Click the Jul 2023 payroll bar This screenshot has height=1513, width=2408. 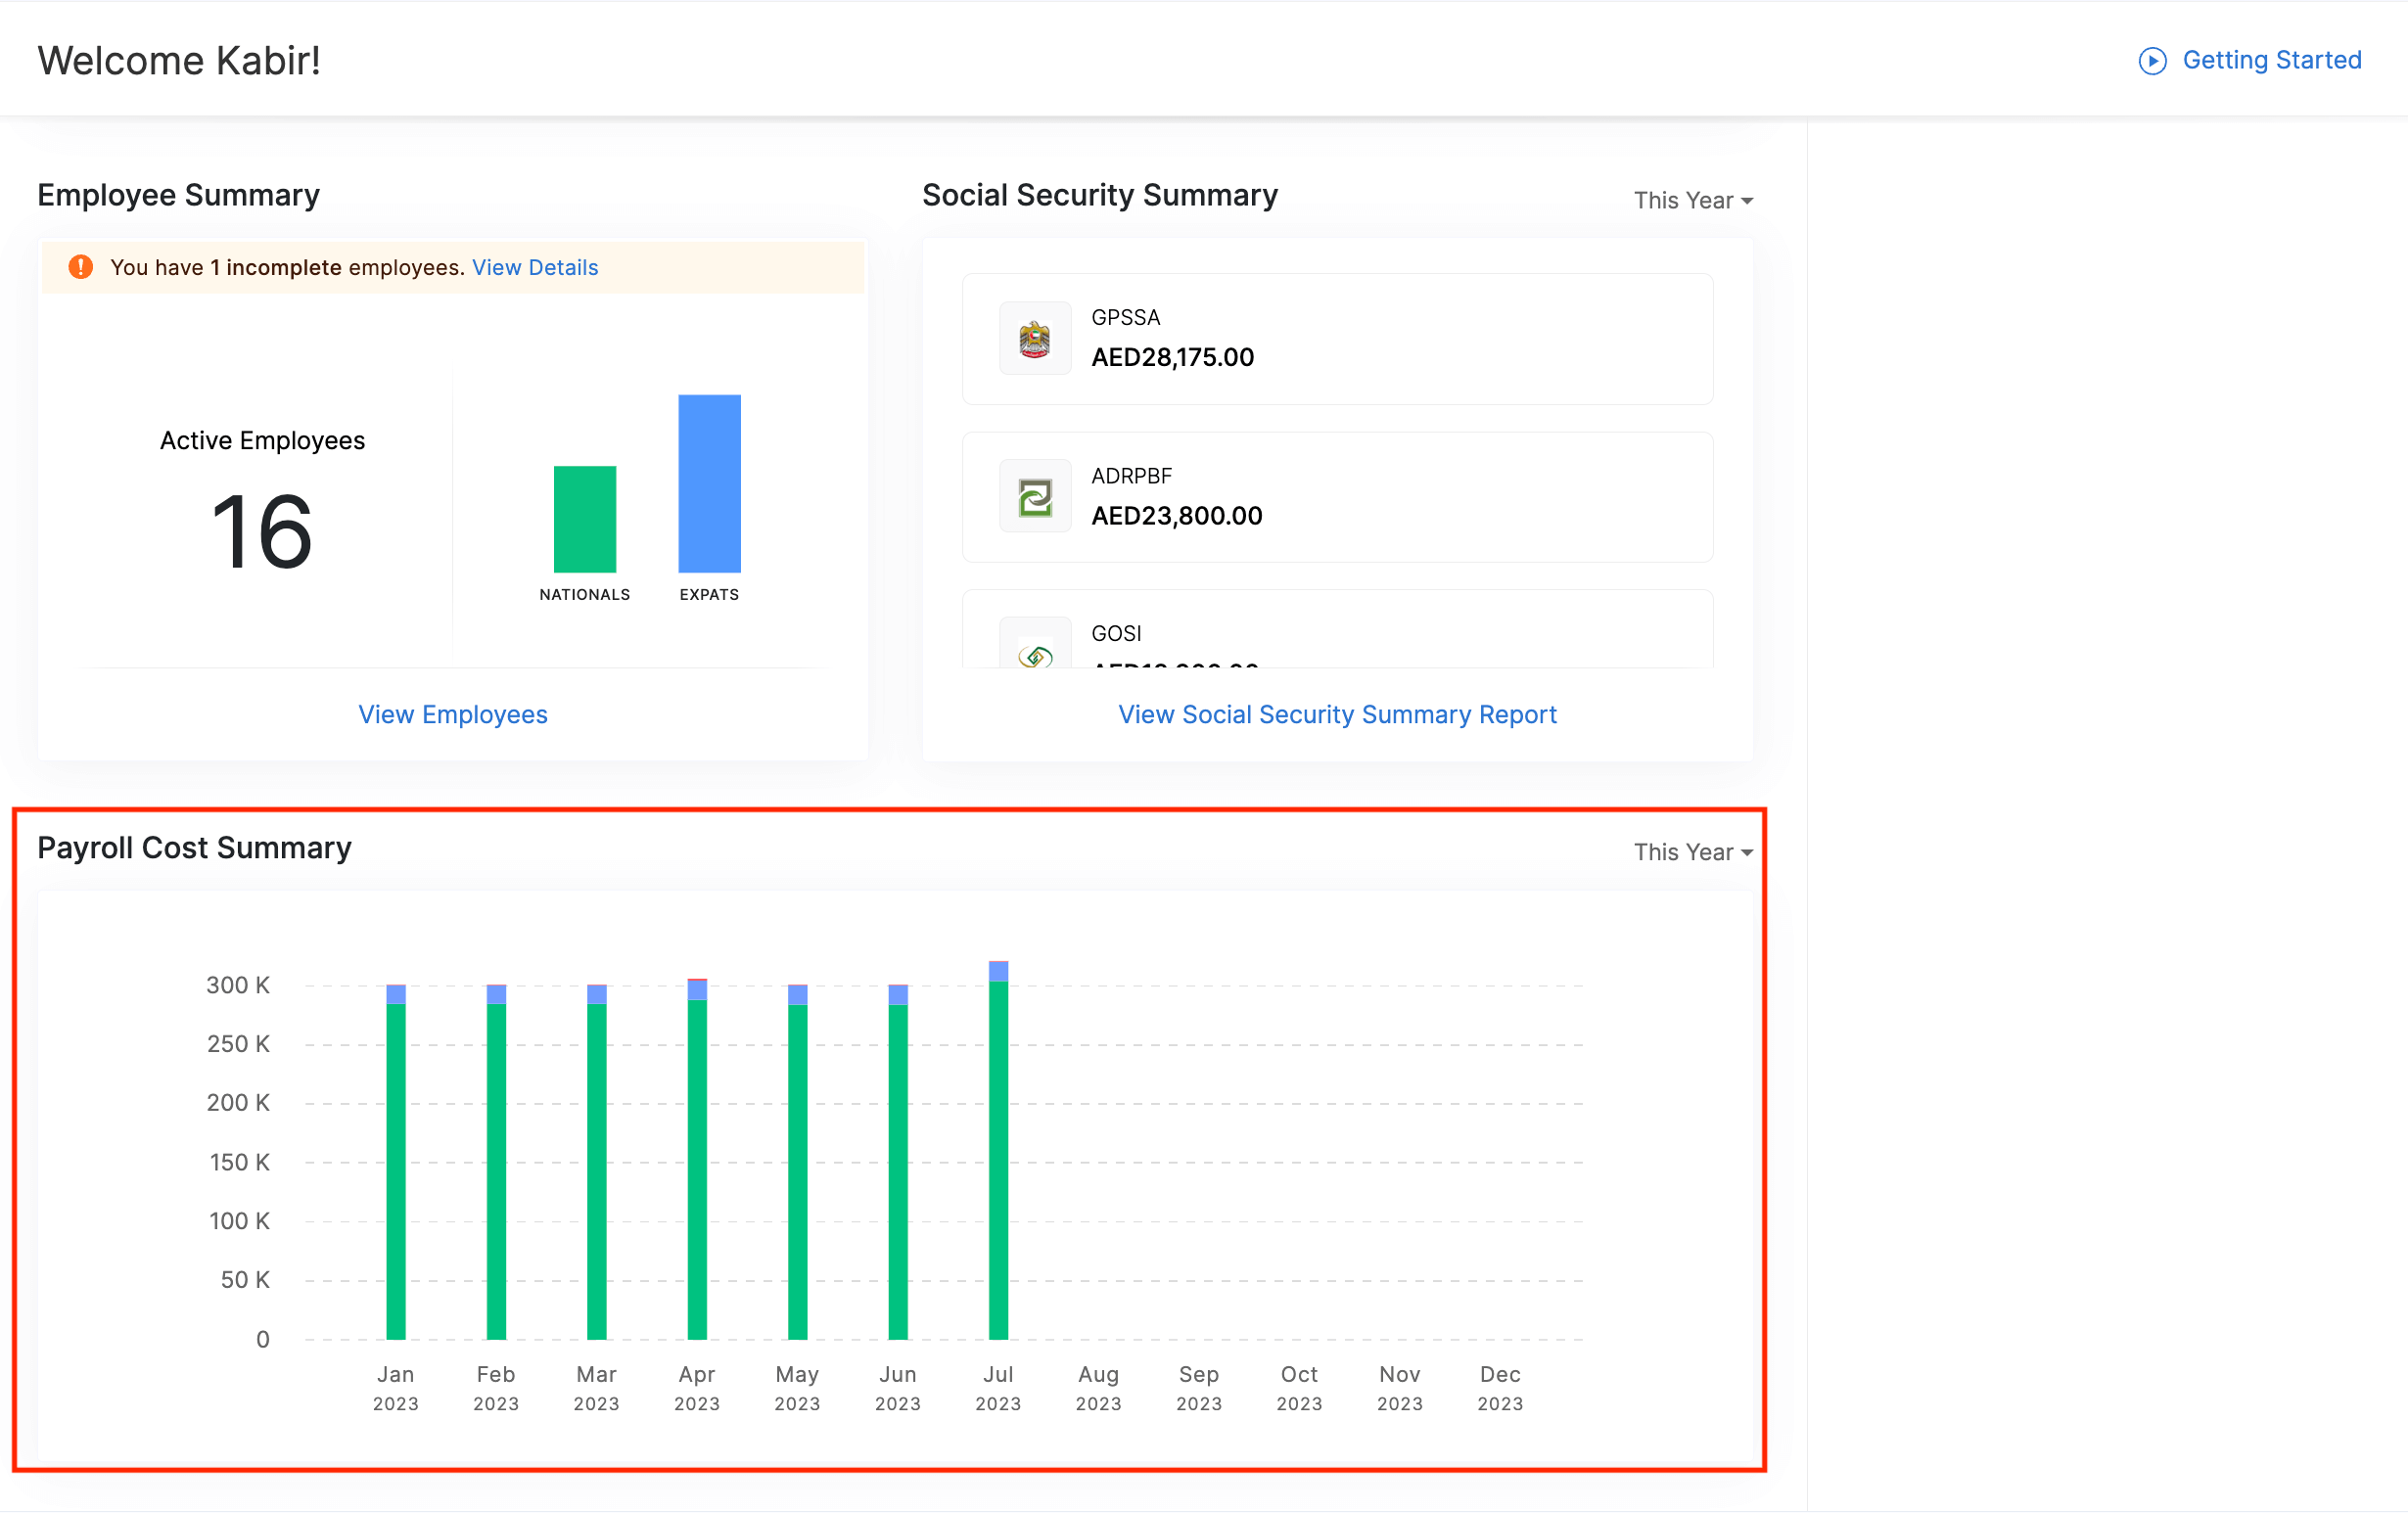[998, 1160]
